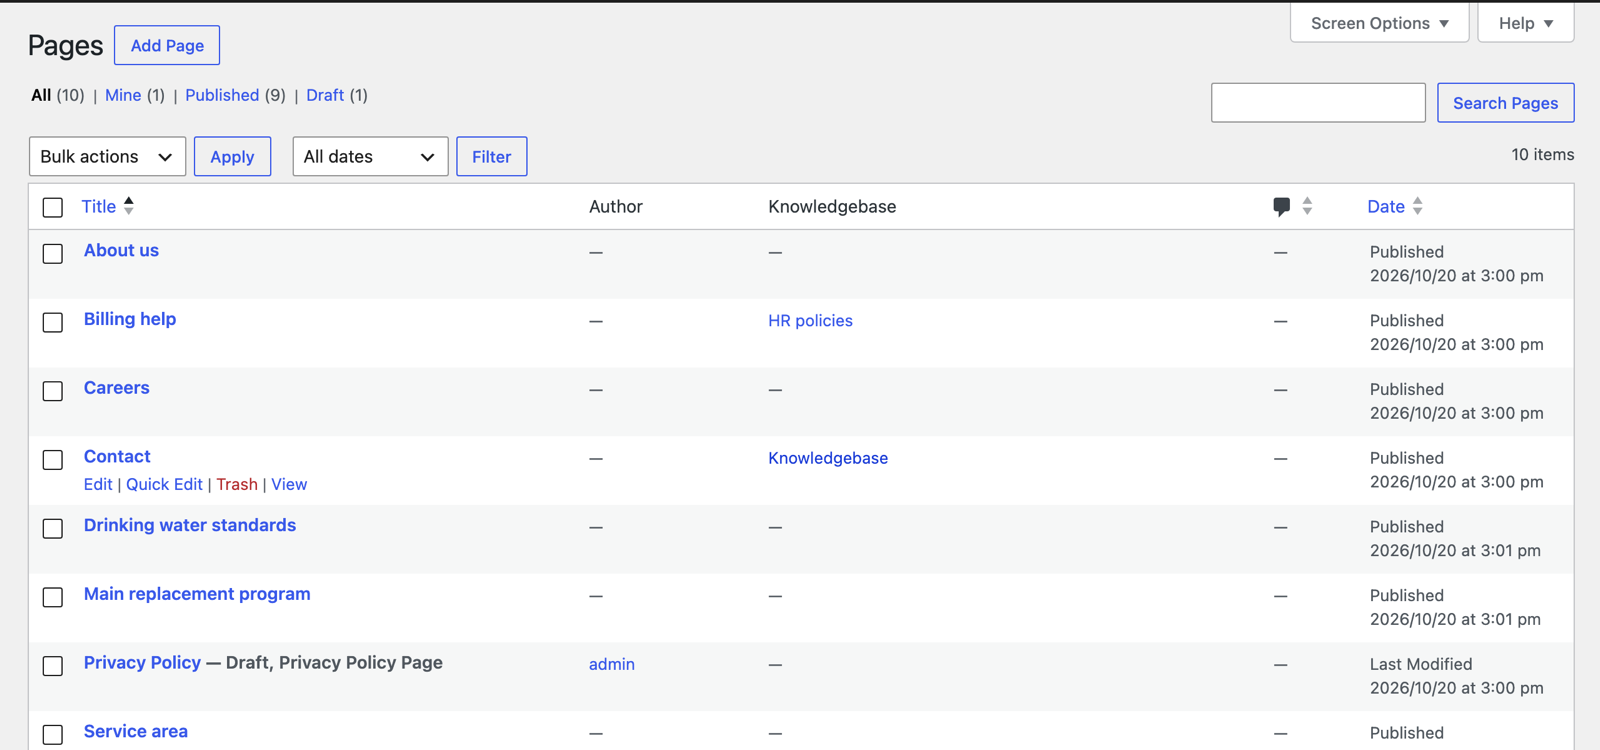The height and width of the screenshot is (750, 1600).
Task: Open the Billing help page title
Action: pyautogui.click(x=130, y=319)
